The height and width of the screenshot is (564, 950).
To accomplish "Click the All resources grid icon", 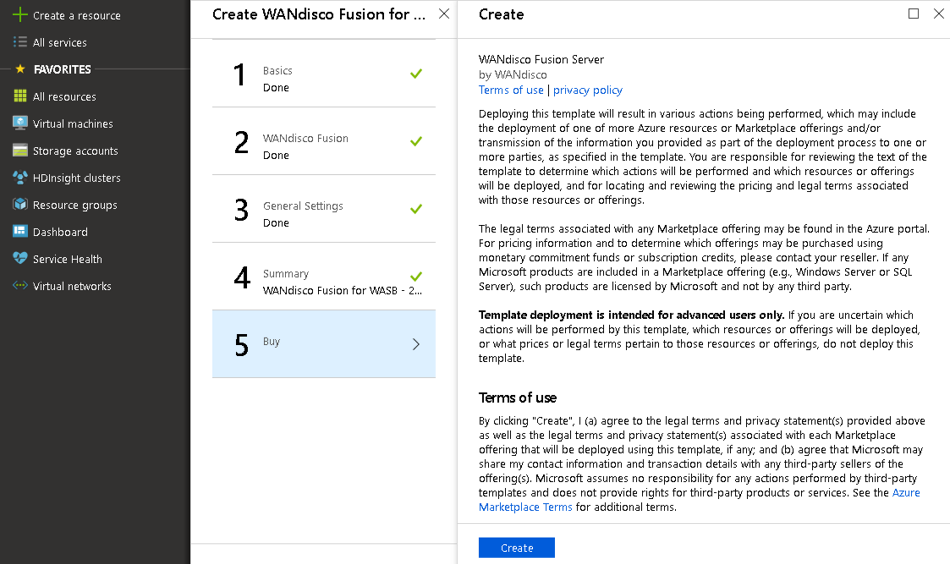I will 20,96.
